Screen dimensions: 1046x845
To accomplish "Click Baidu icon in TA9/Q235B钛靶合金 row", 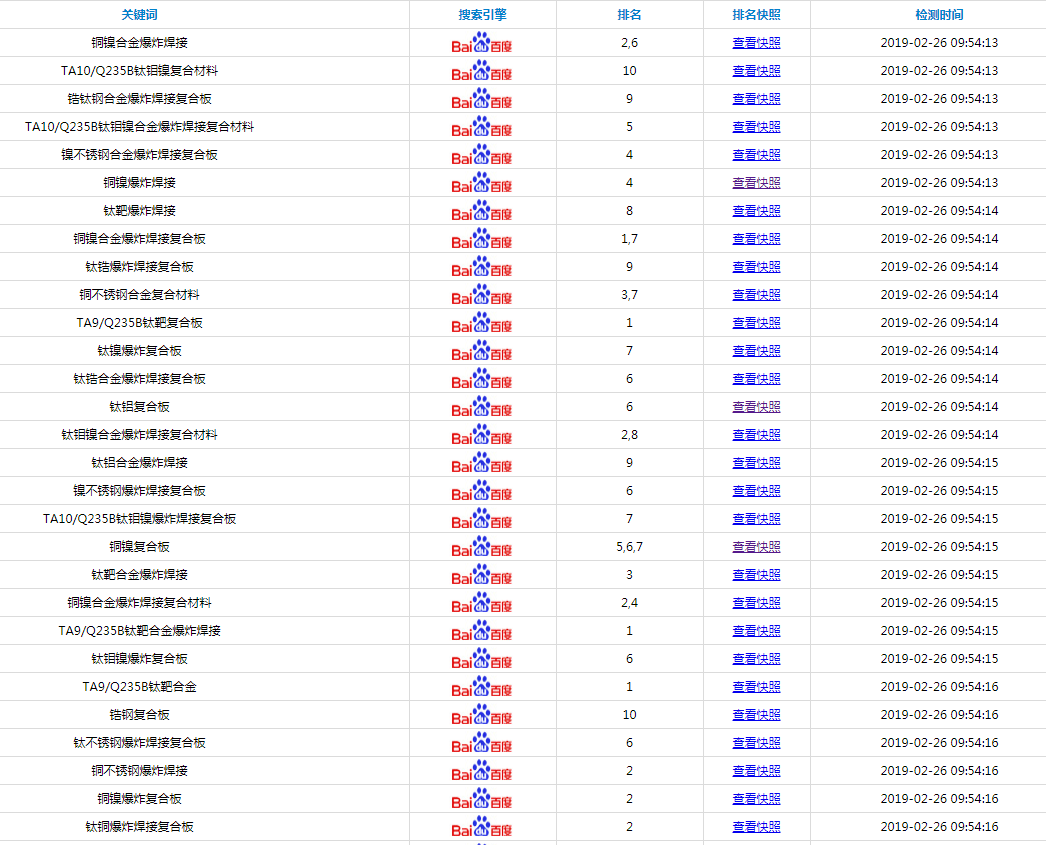I will [481, 688].
